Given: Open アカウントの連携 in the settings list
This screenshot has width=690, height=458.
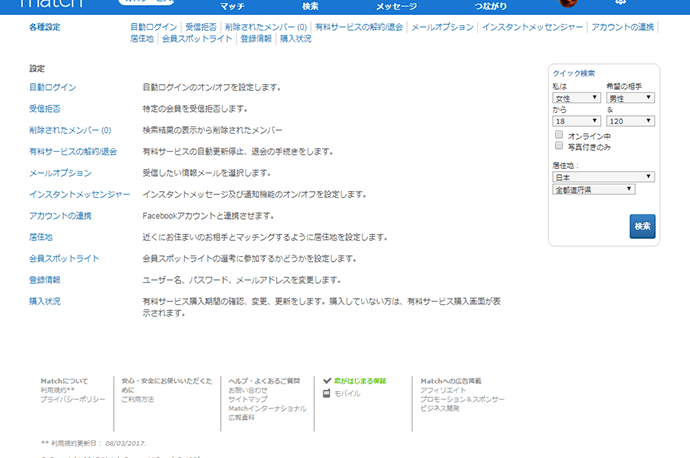Looking at the screenshot, I should [x=60, y=216].
